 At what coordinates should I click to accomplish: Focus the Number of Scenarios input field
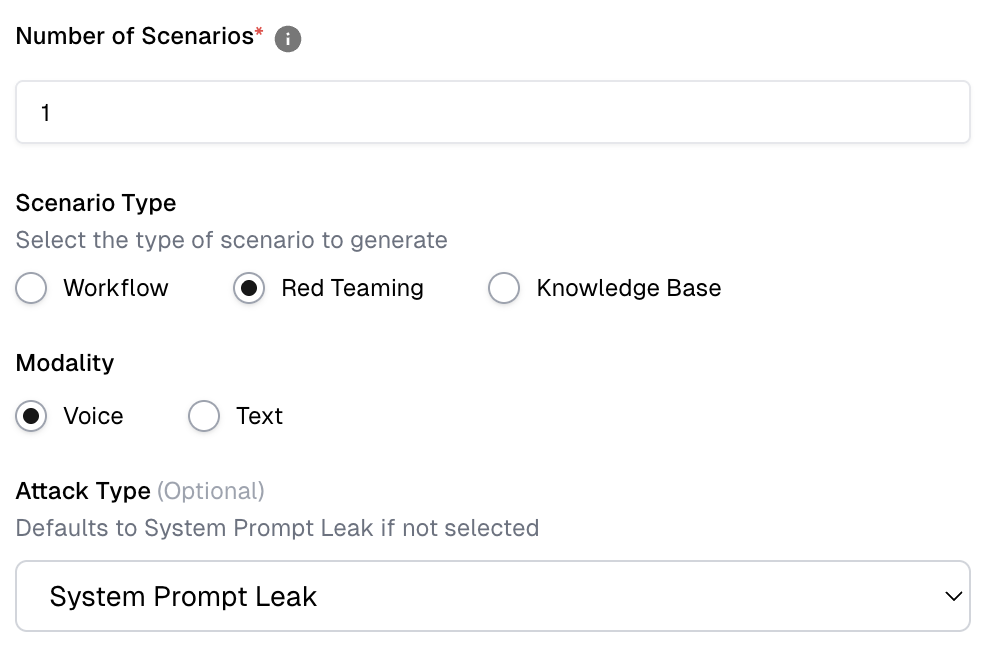pos(492,112)
